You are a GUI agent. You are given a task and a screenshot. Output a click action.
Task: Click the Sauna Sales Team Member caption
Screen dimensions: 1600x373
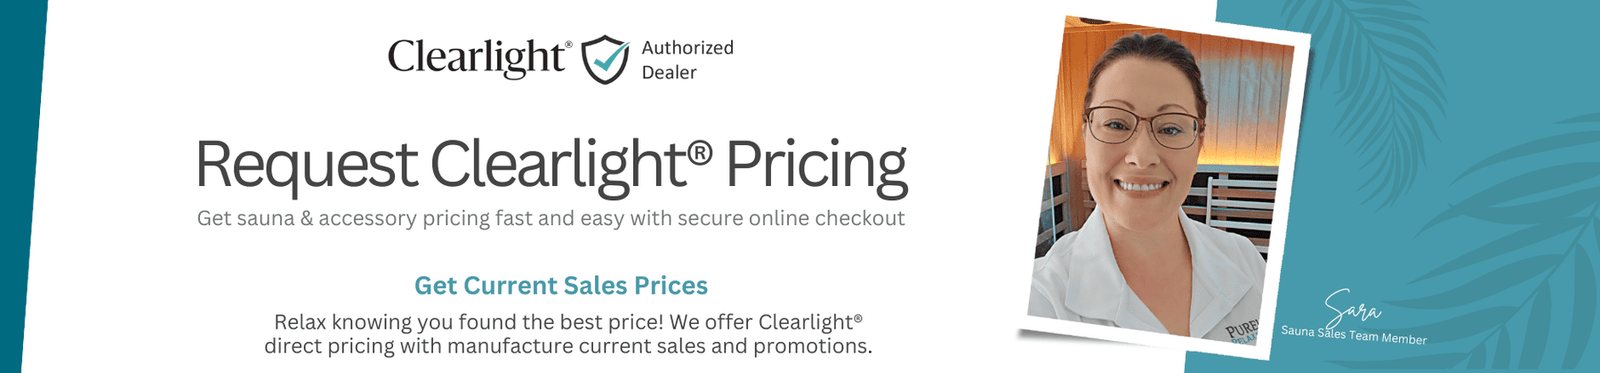point(1354,334)
